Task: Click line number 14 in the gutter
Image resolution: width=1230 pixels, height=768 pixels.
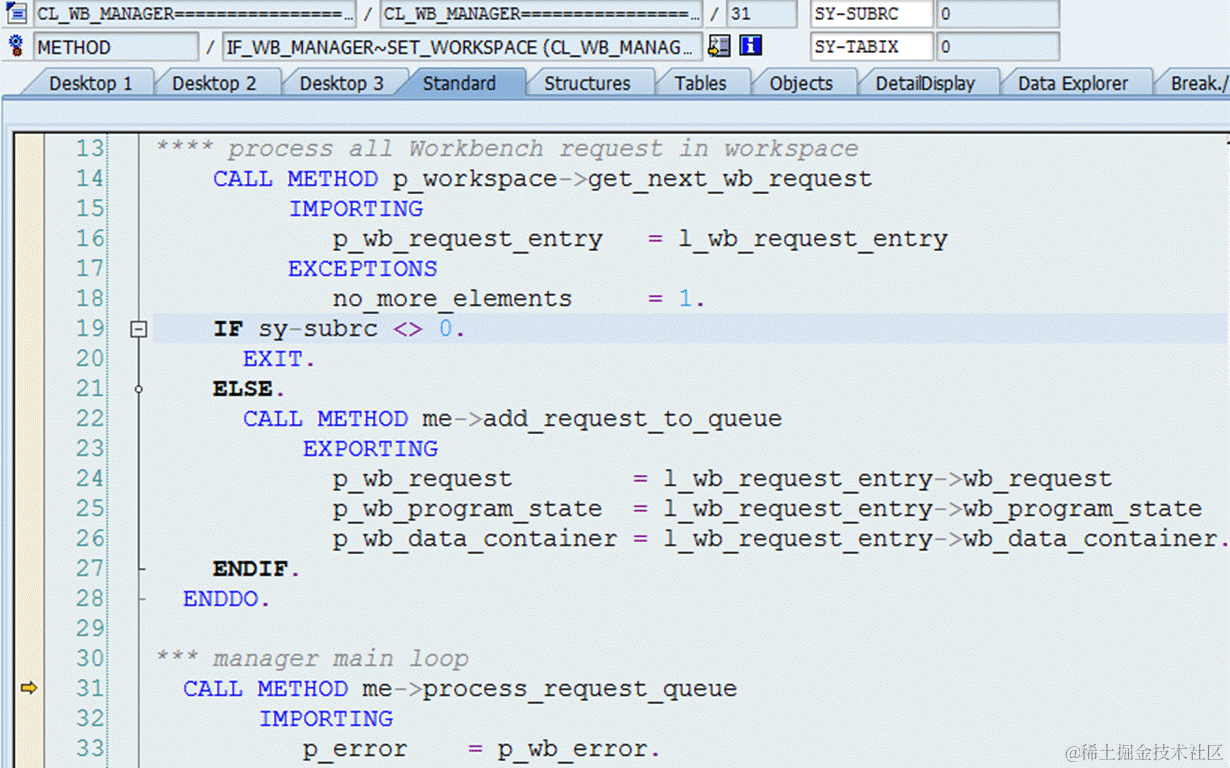Action: (x=90, y=178)
